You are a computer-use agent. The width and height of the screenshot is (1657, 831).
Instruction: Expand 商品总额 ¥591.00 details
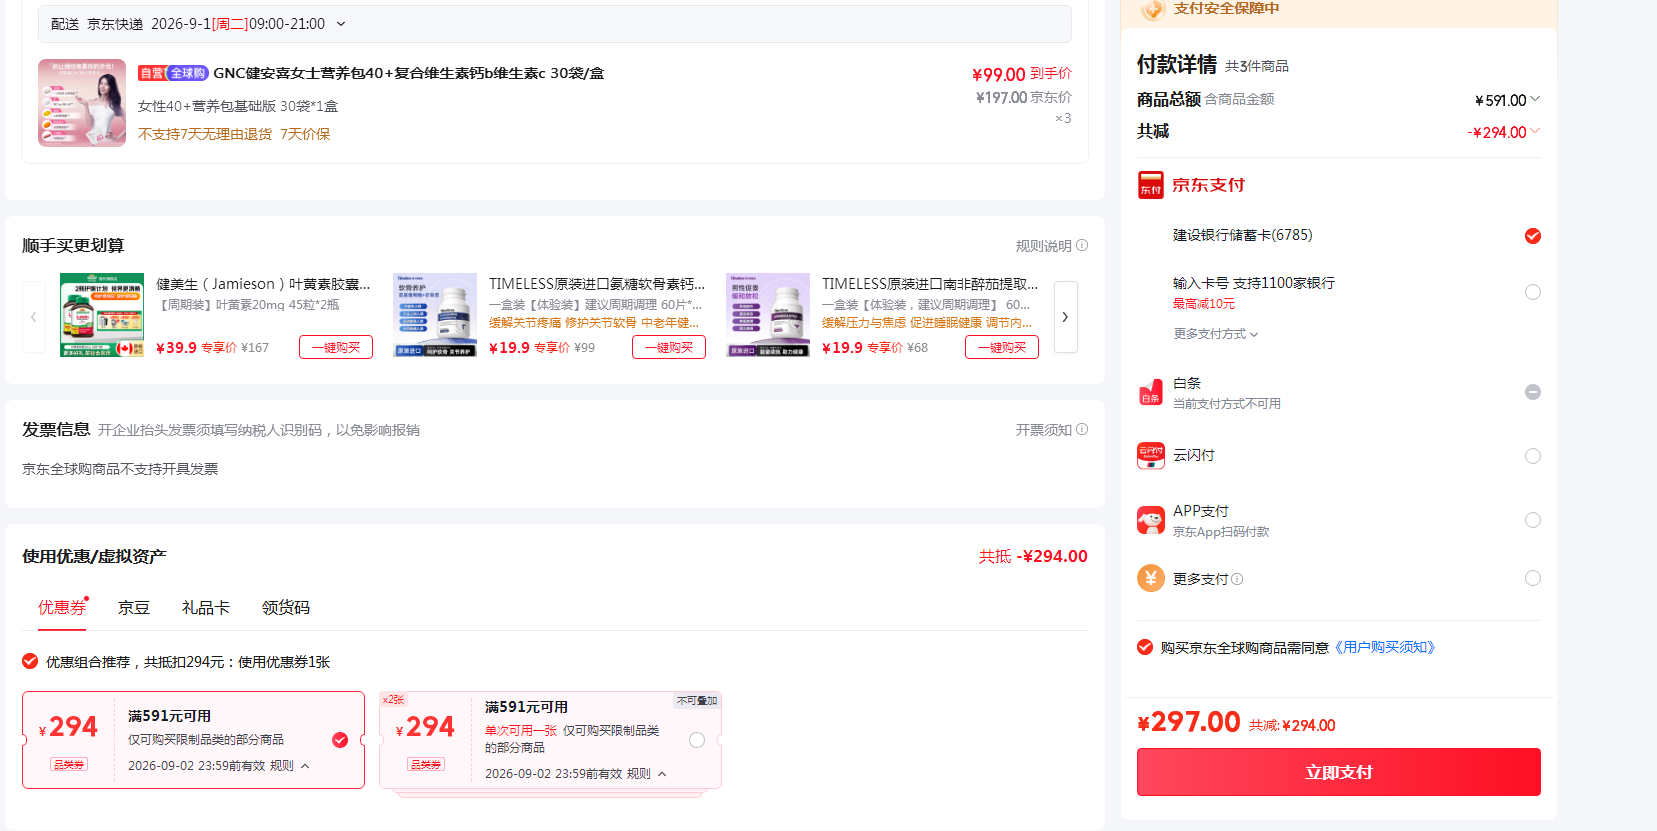click(x=1535, y=99)
